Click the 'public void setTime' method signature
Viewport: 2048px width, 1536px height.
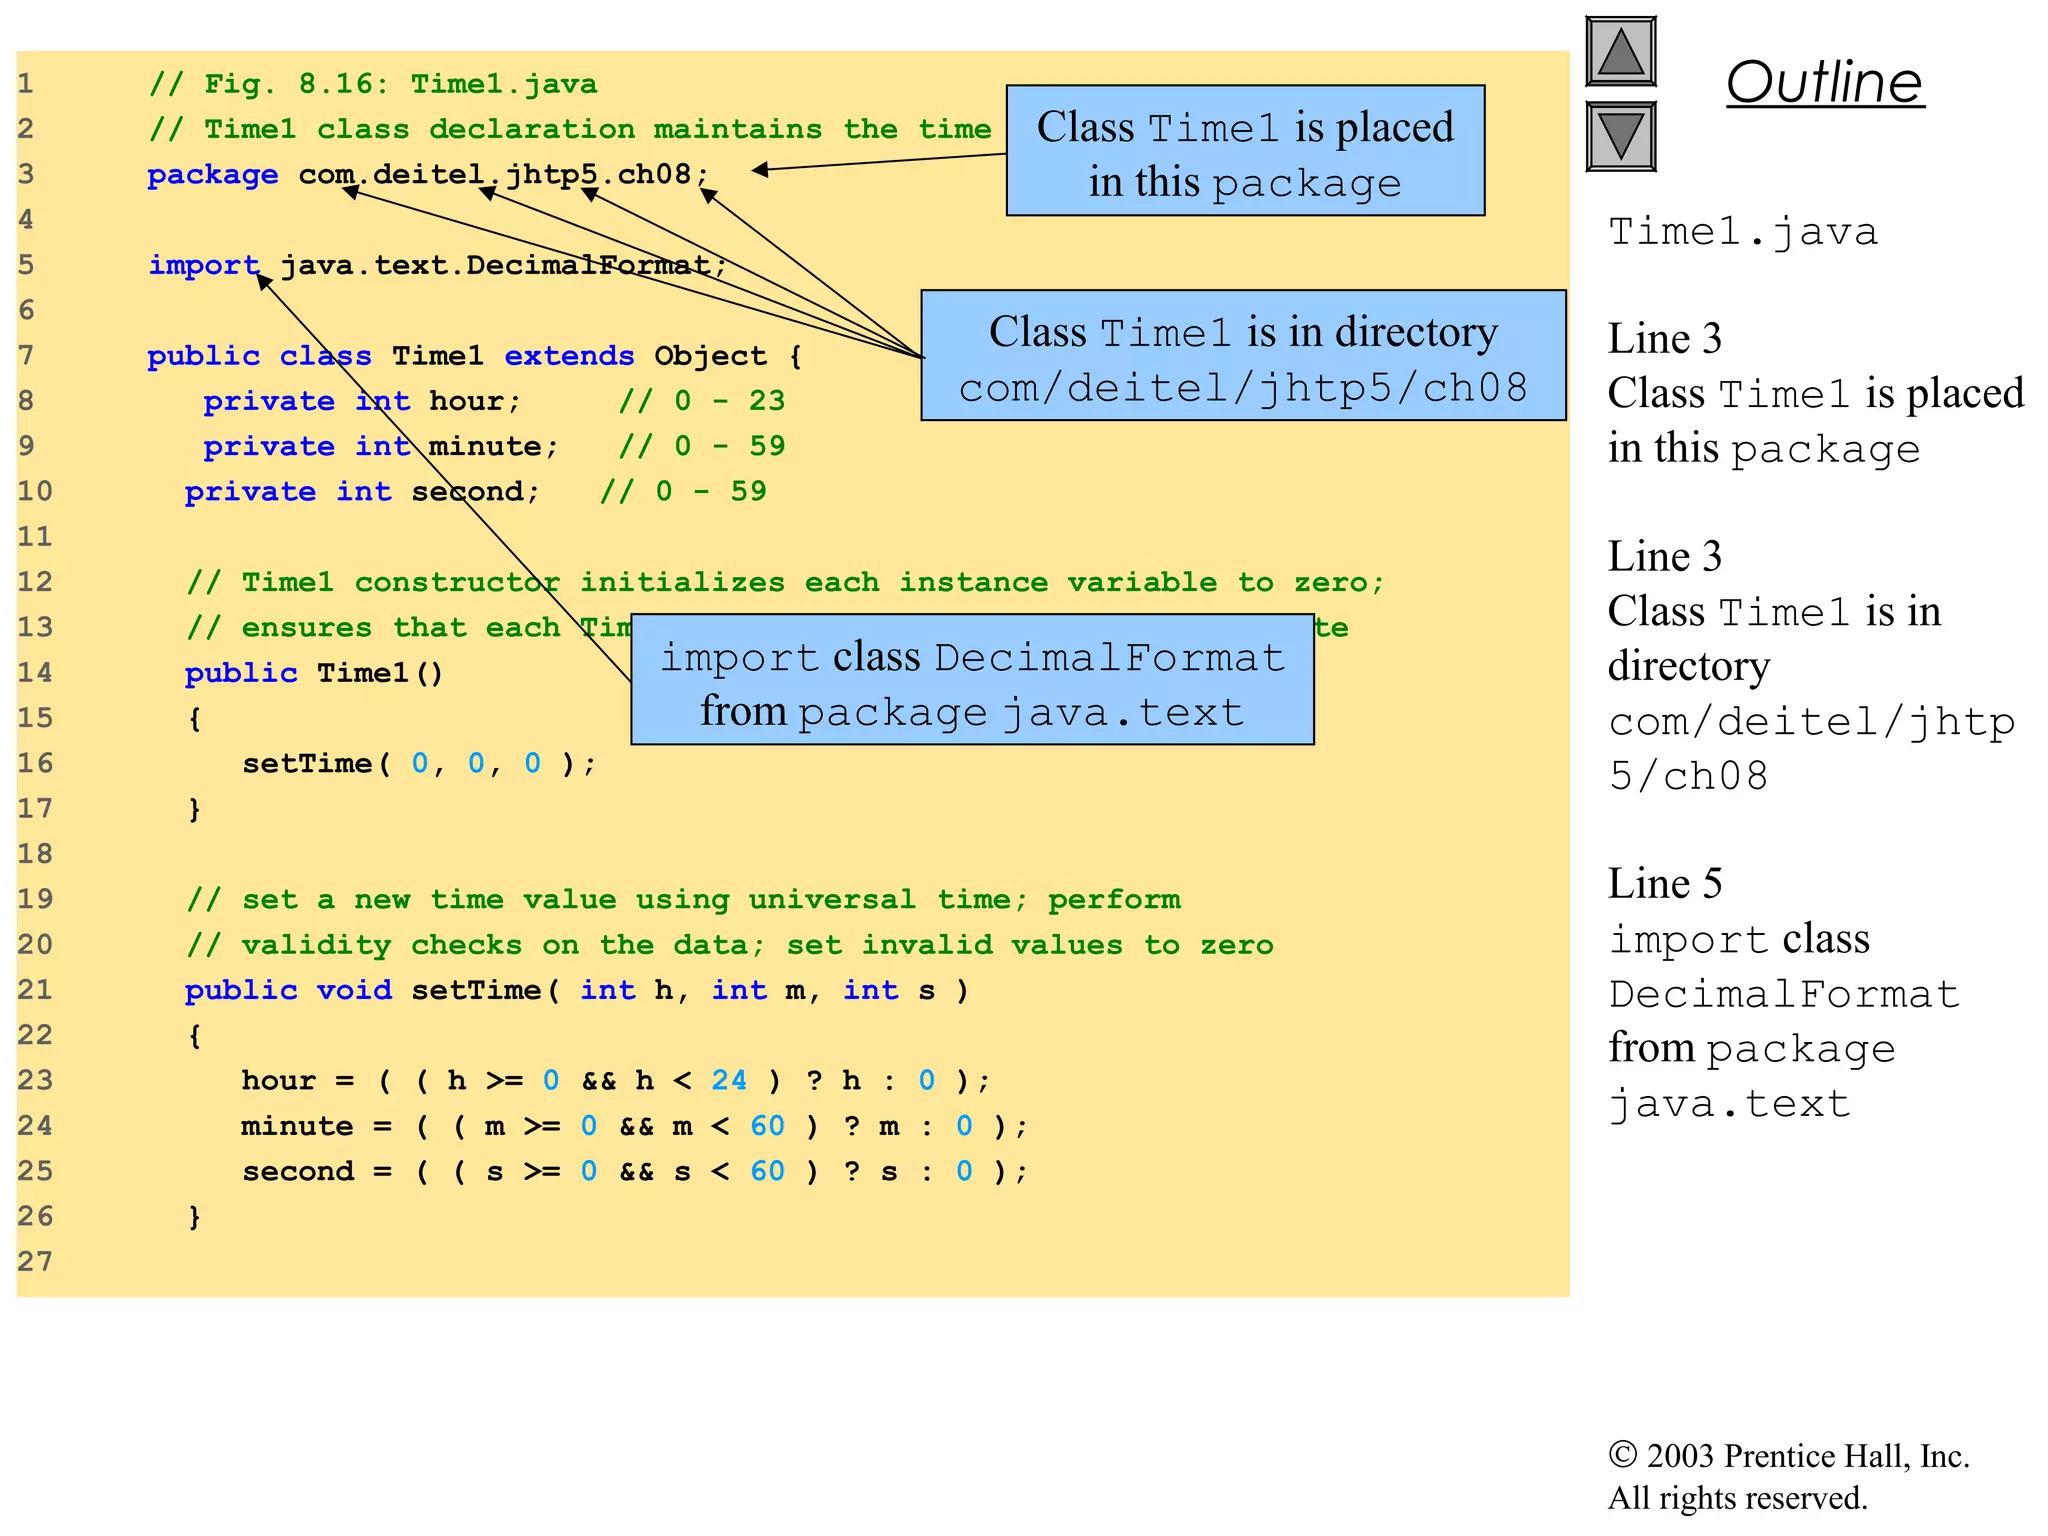pyautogui.click(x=577, y=990)
